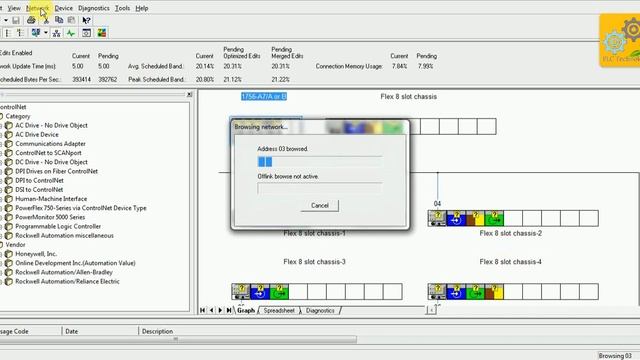
Task: Cancel the Browsing network dialog
Action: (x=320, y=205)
